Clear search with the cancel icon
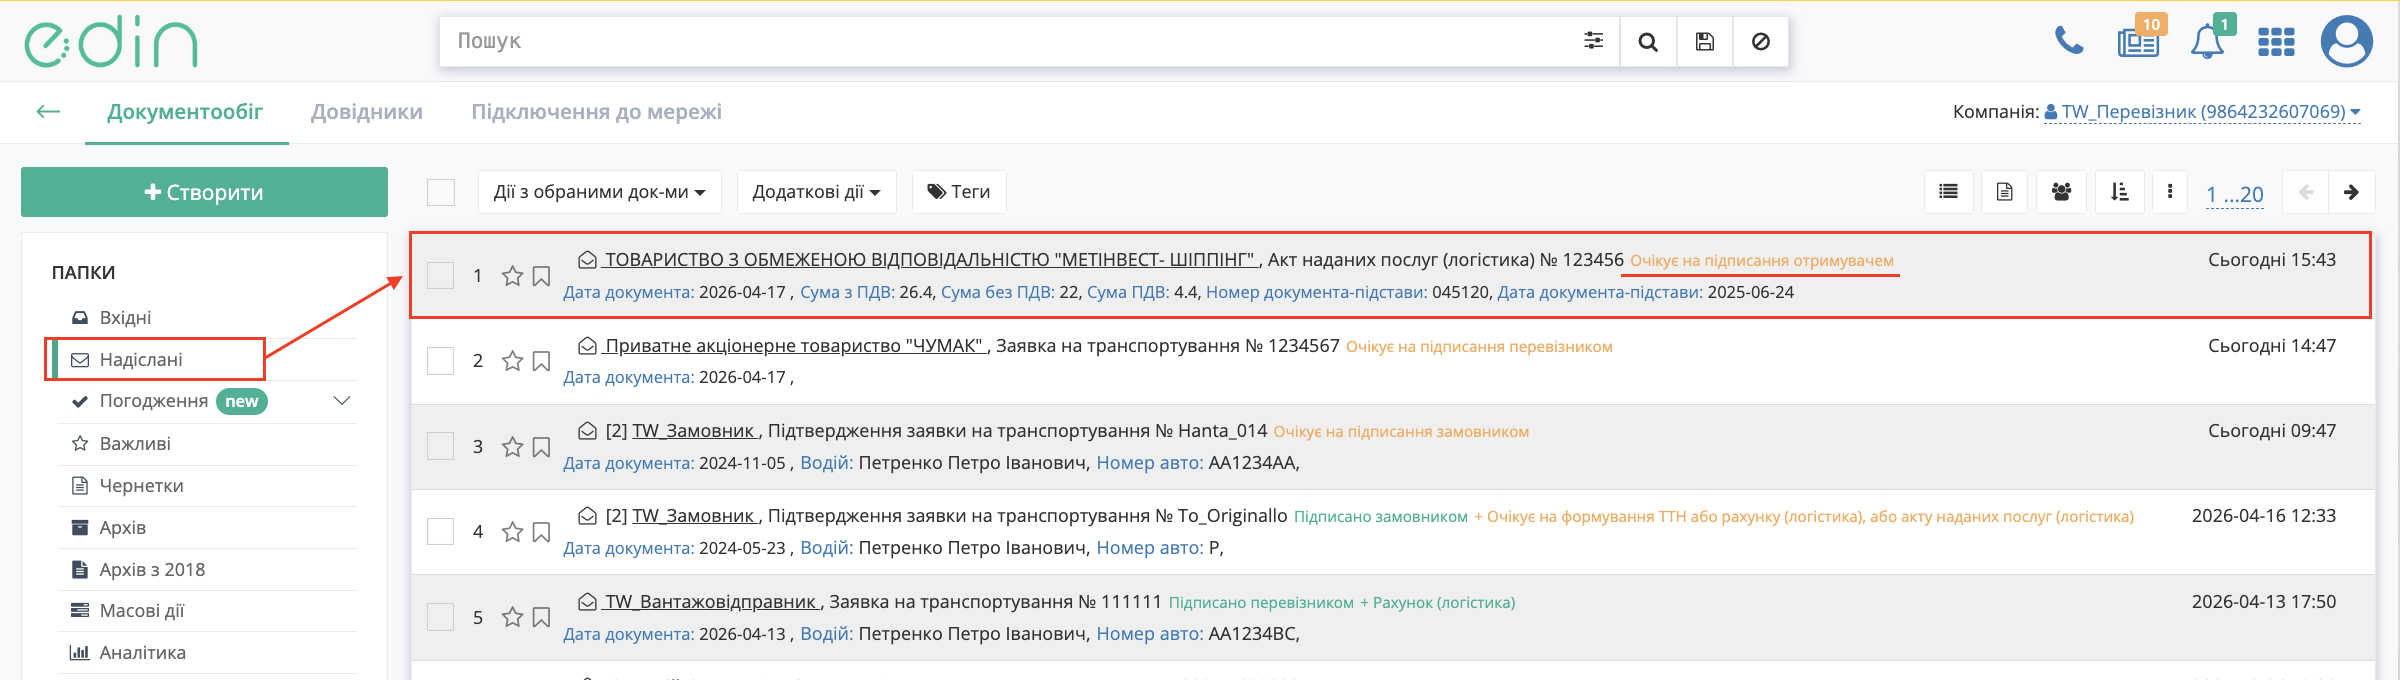 1761,42
